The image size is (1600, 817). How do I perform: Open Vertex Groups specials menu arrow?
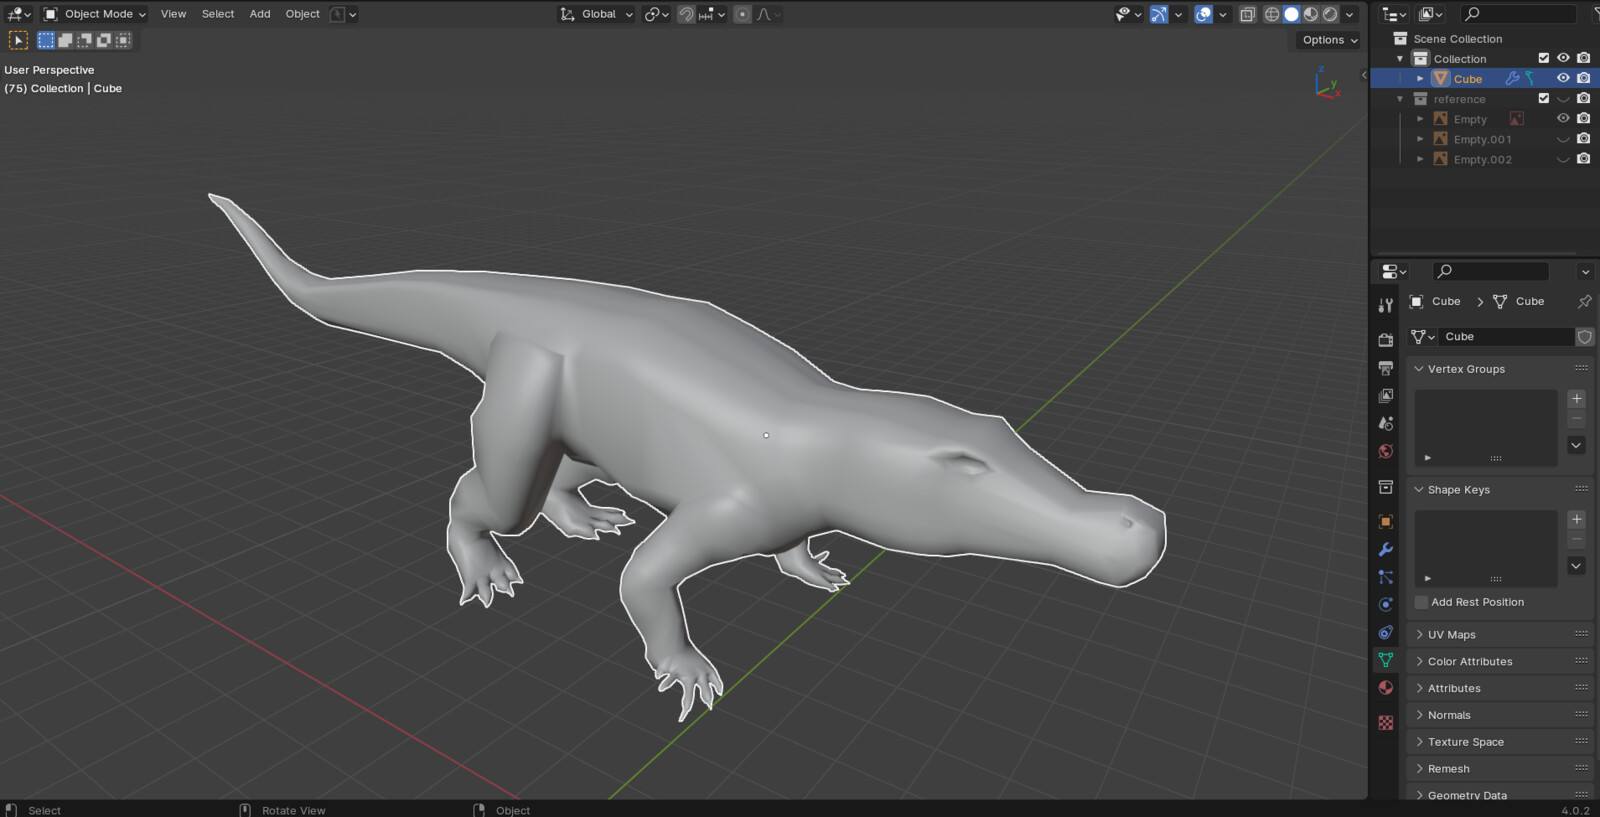pos(1576,445)
